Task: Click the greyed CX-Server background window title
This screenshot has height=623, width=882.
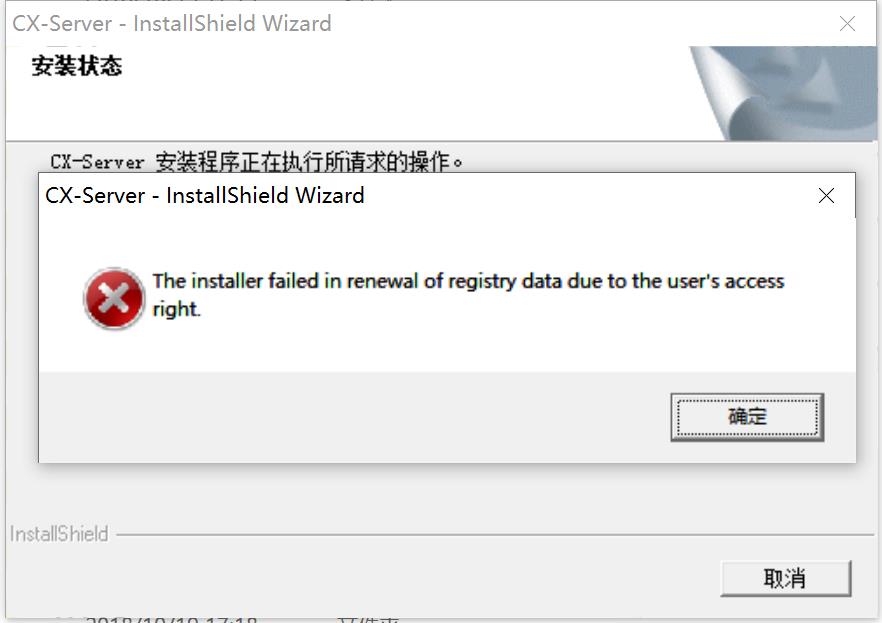Action: [172, 24]
